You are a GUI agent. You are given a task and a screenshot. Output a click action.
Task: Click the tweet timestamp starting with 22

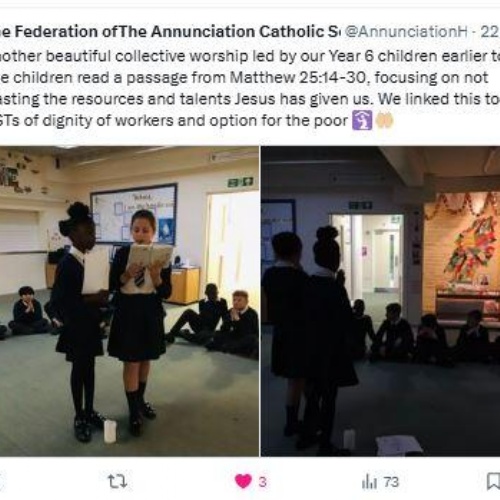(x=489, y=32)
